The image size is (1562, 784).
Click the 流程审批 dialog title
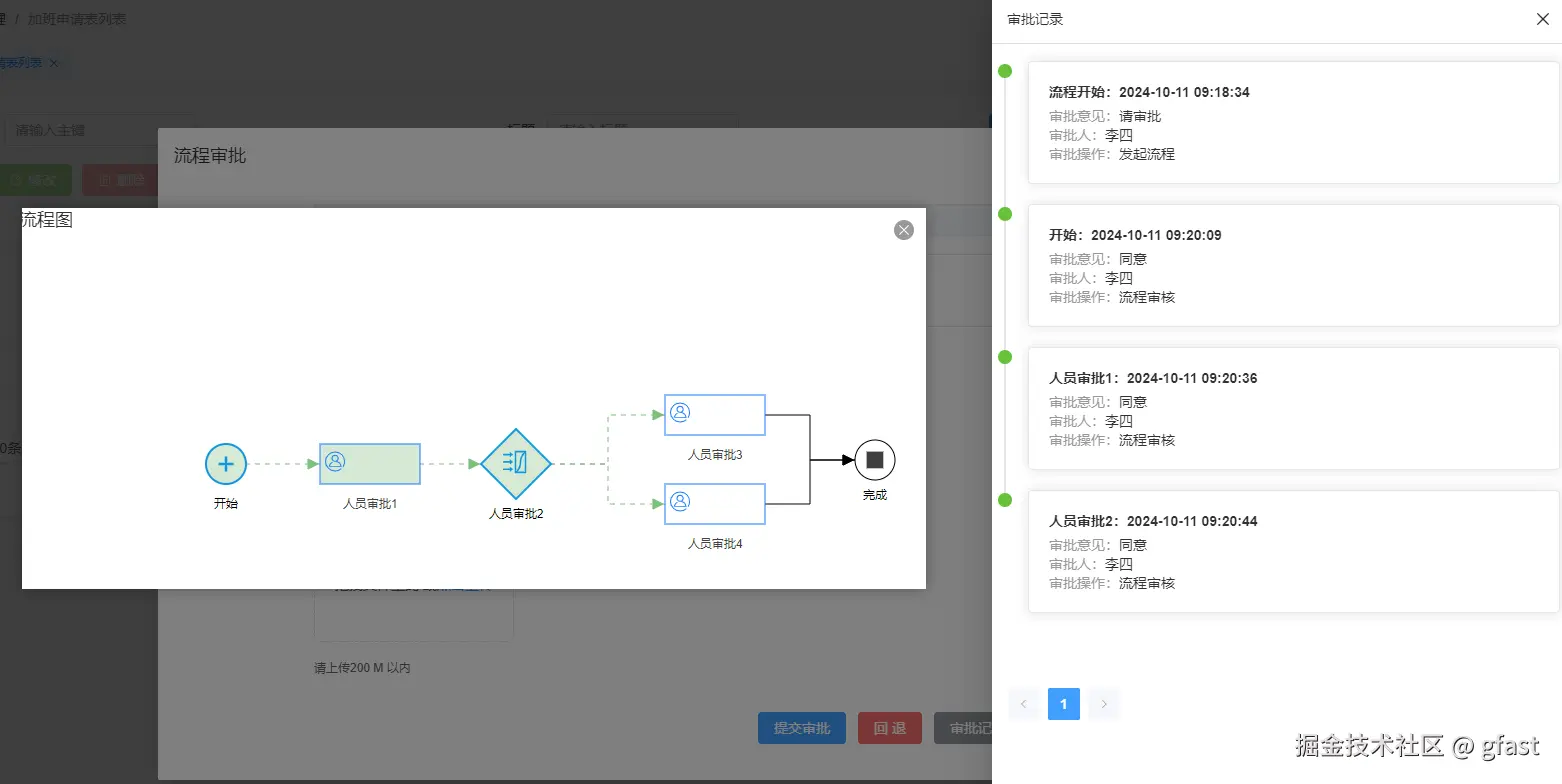tap(210, 155)
